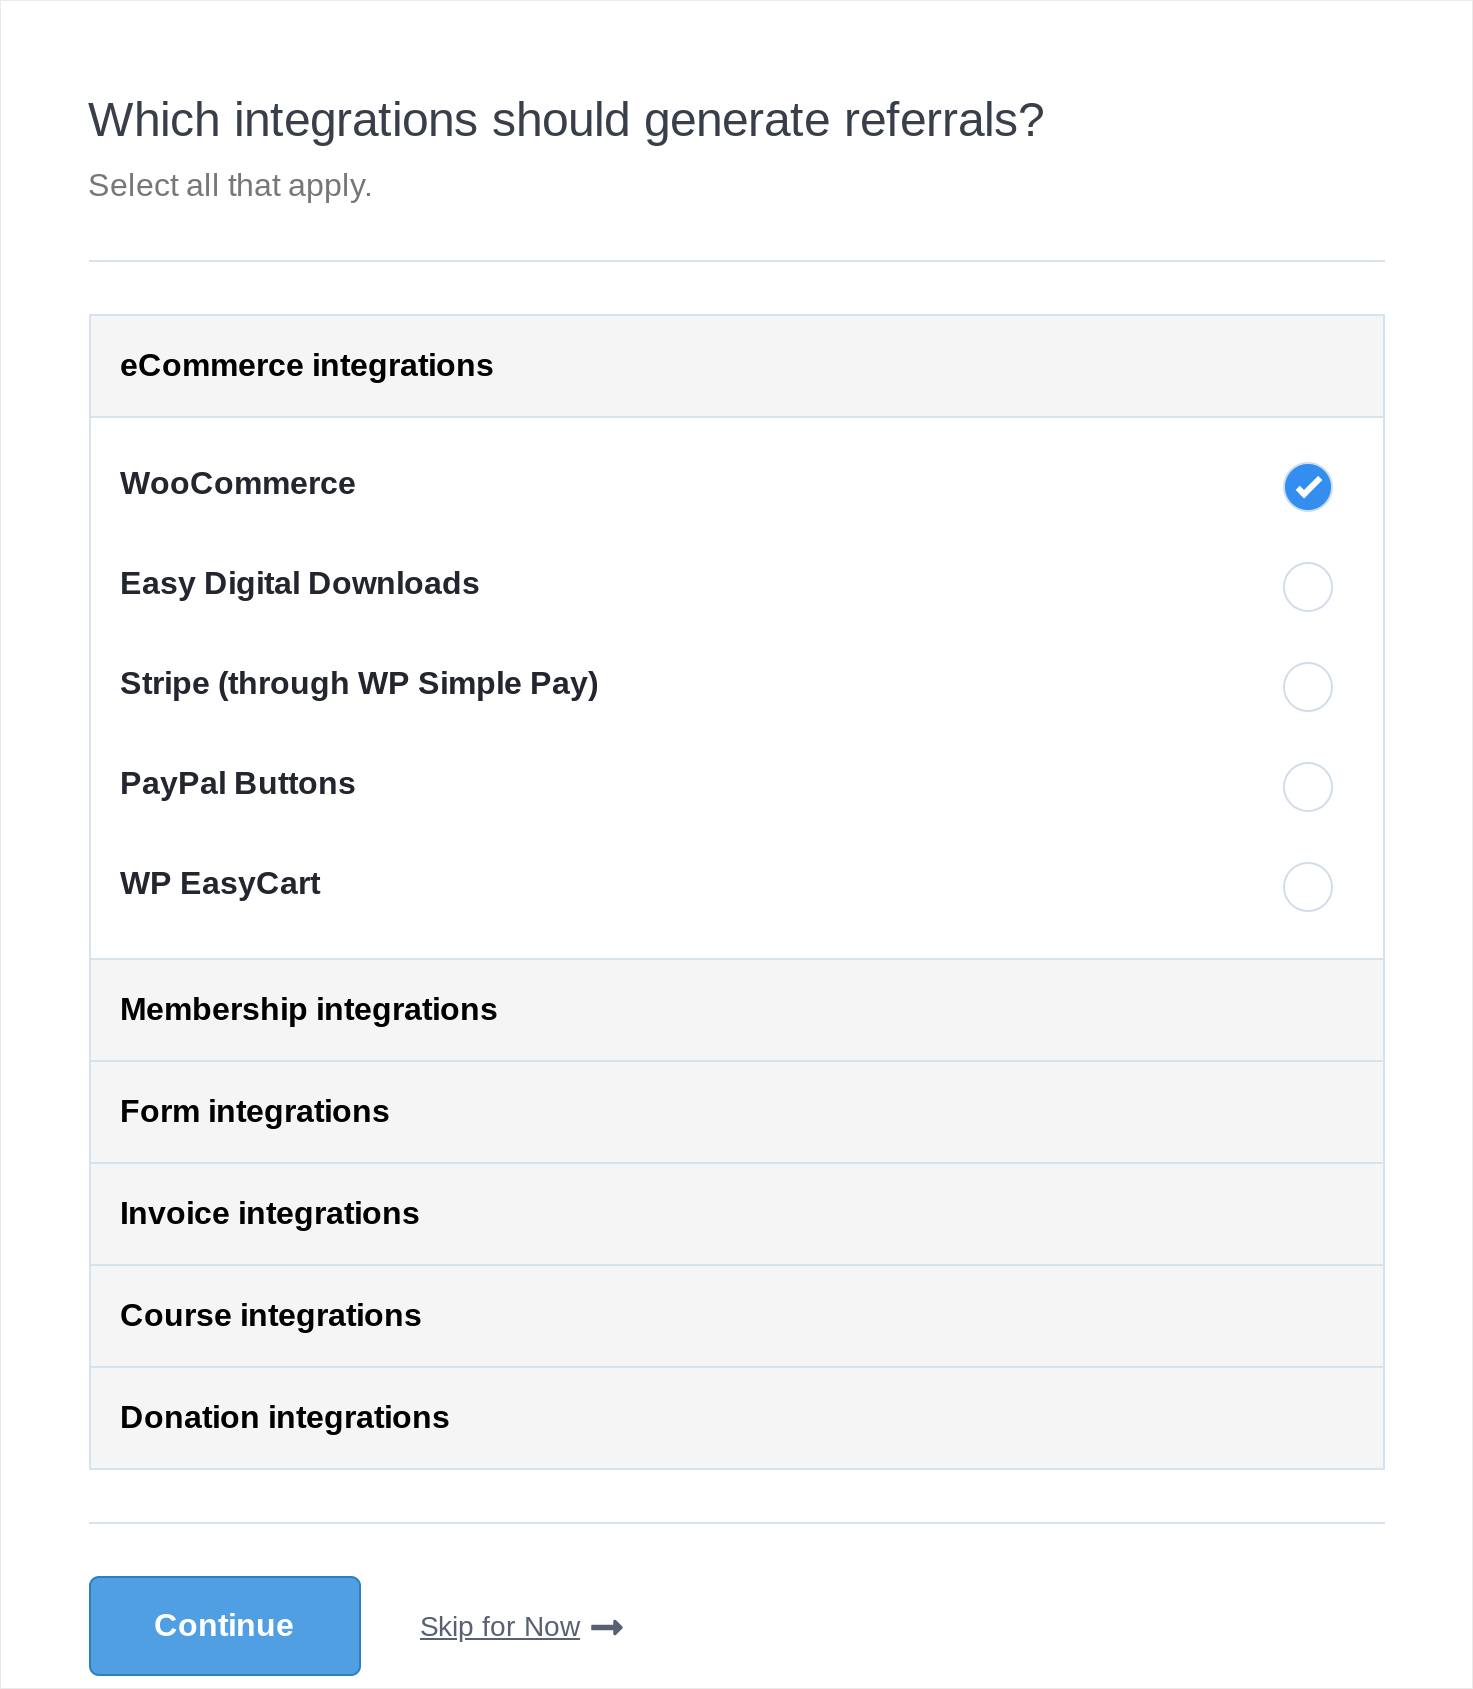Click the "Which integrations should generate referrals?" heading
Screen dimensions: 1473x1689
(x=565, y=120)
